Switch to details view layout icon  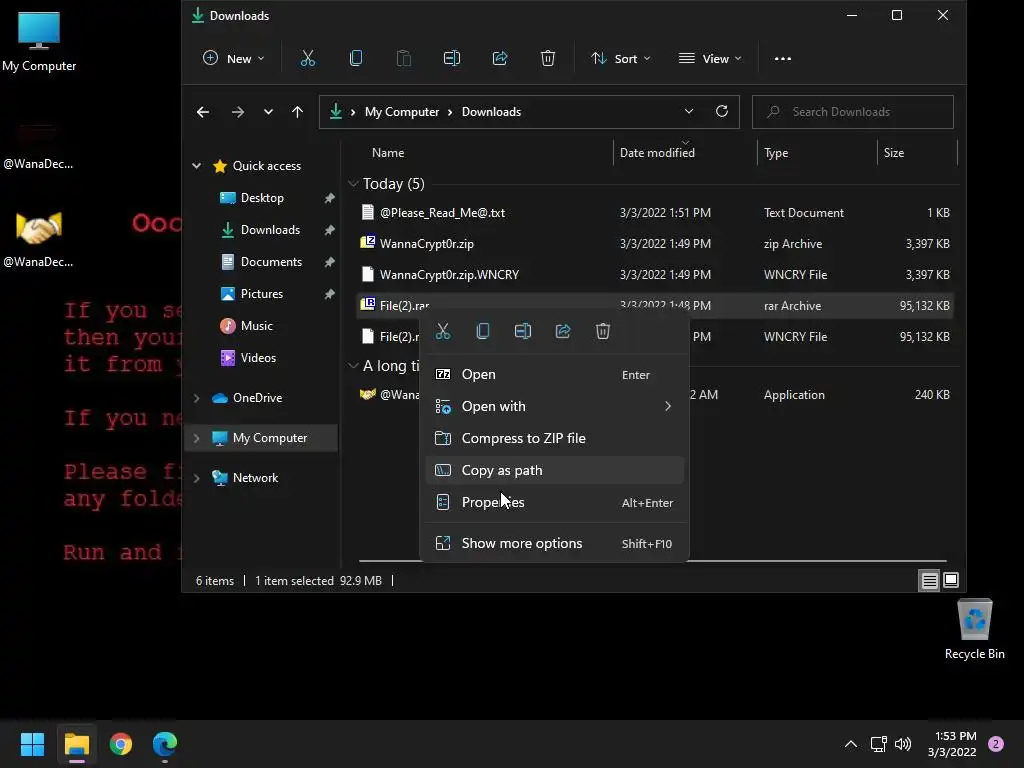click(x=929, y=580)
